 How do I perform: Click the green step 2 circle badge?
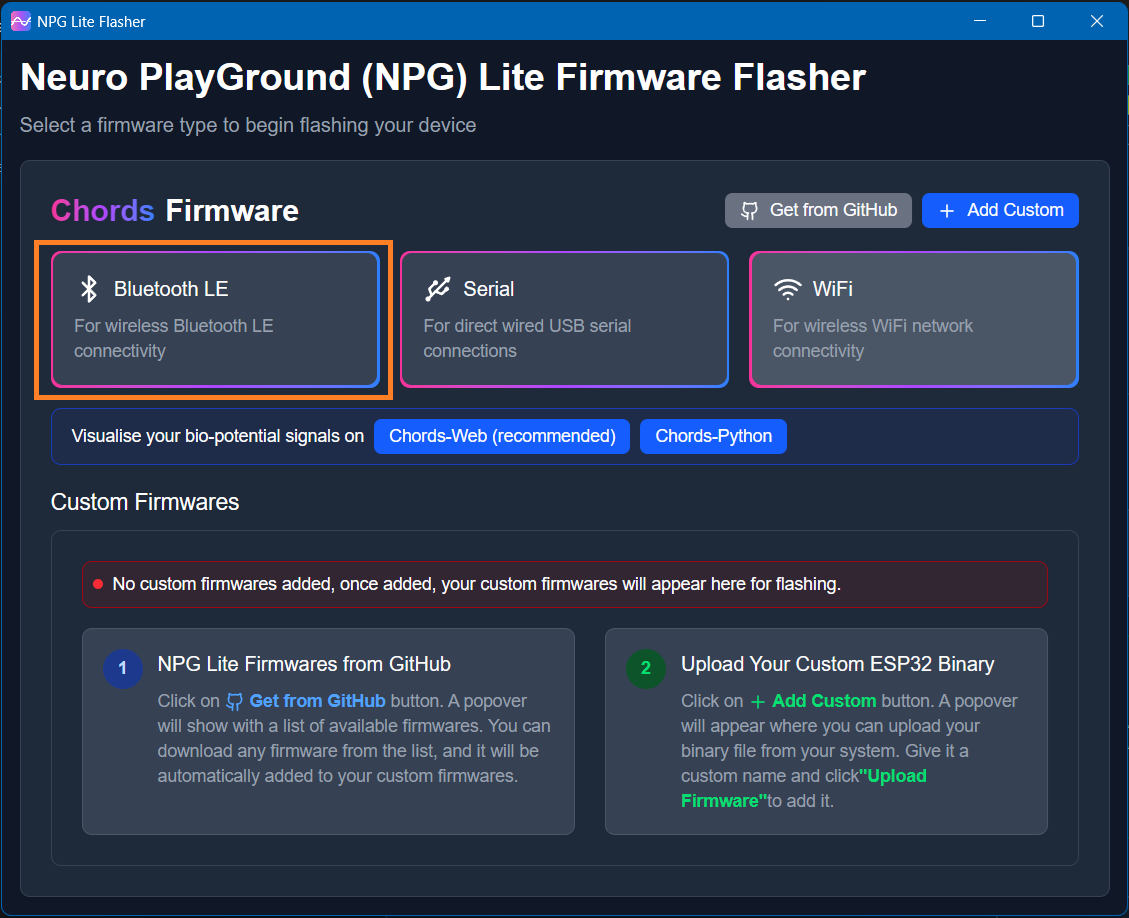(x=646, y=669)
